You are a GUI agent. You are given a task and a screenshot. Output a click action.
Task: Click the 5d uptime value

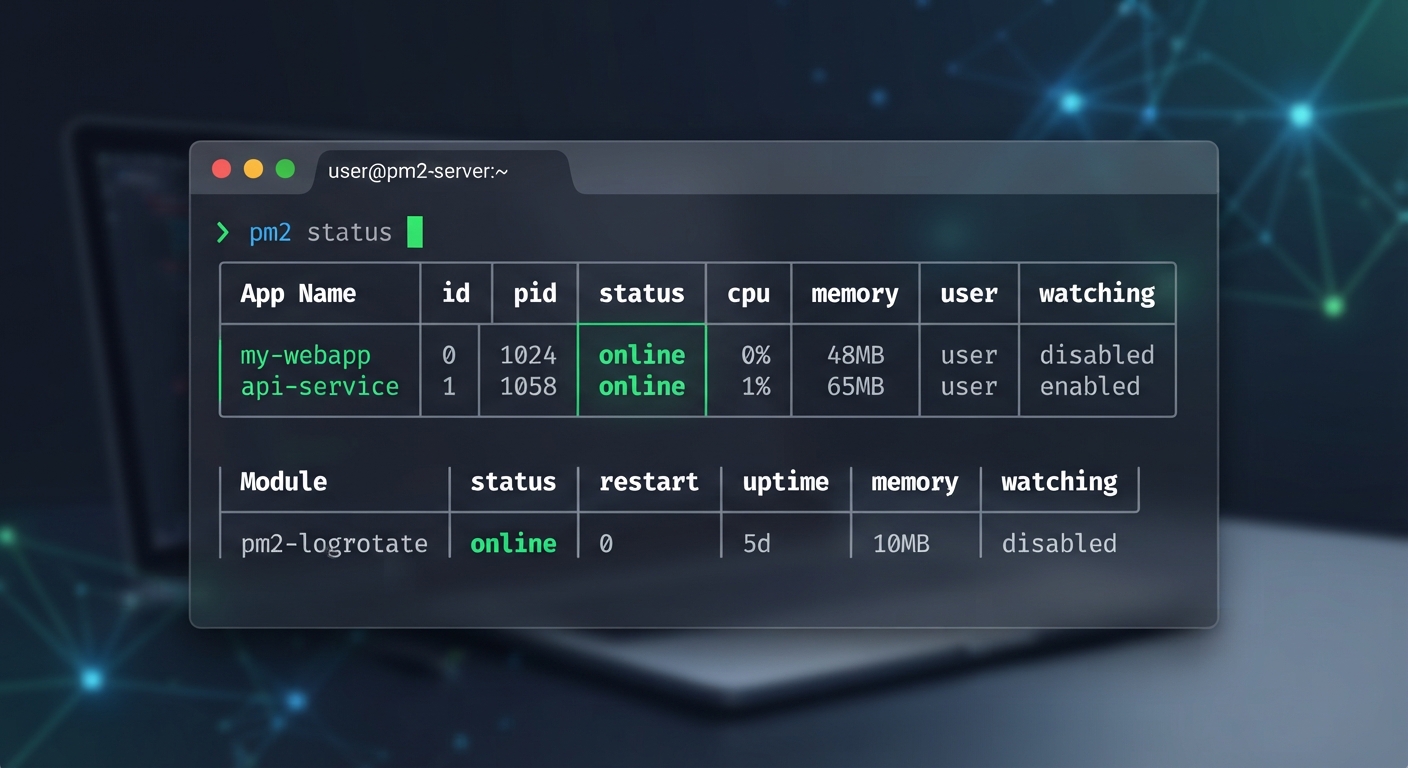(x=757, y=544)
